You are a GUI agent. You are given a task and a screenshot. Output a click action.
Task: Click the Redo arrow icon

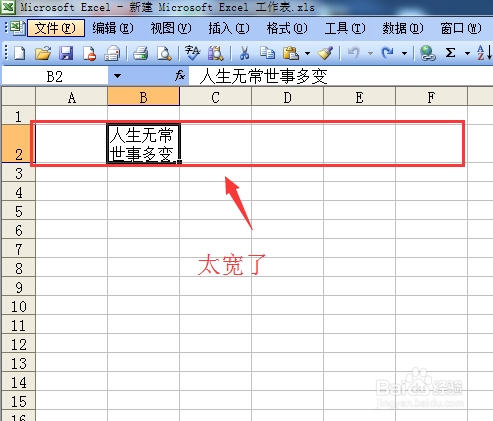(x=388, y=53)
